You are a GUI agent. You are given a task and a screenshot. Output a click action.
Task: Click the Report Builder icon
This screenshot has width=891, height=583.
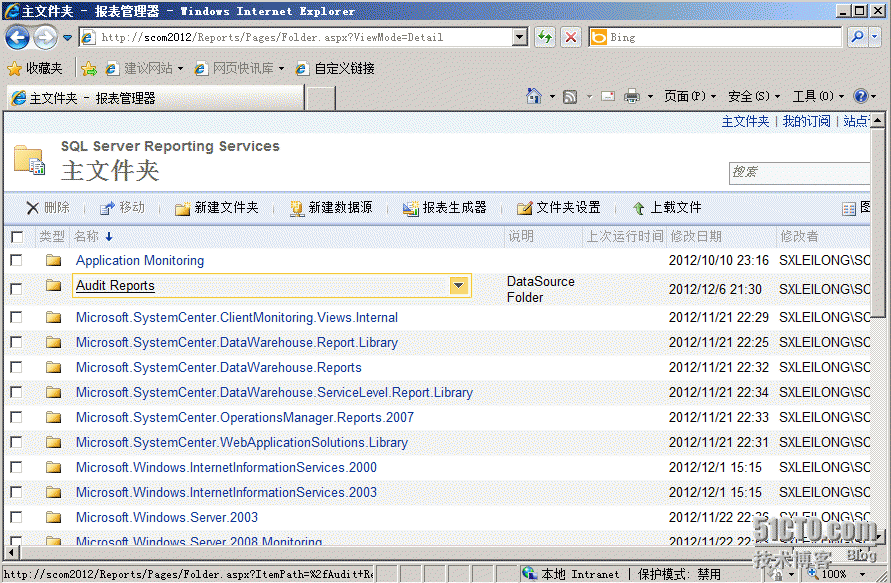click(410, 209)
